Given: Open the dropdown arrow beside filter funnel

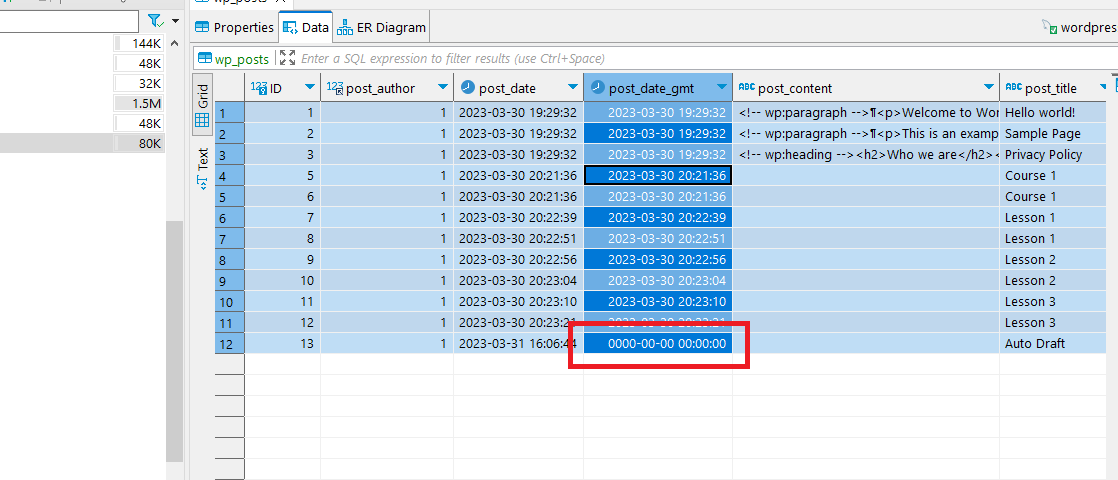Looking at the screenshot, I should (x=175, y=21).
